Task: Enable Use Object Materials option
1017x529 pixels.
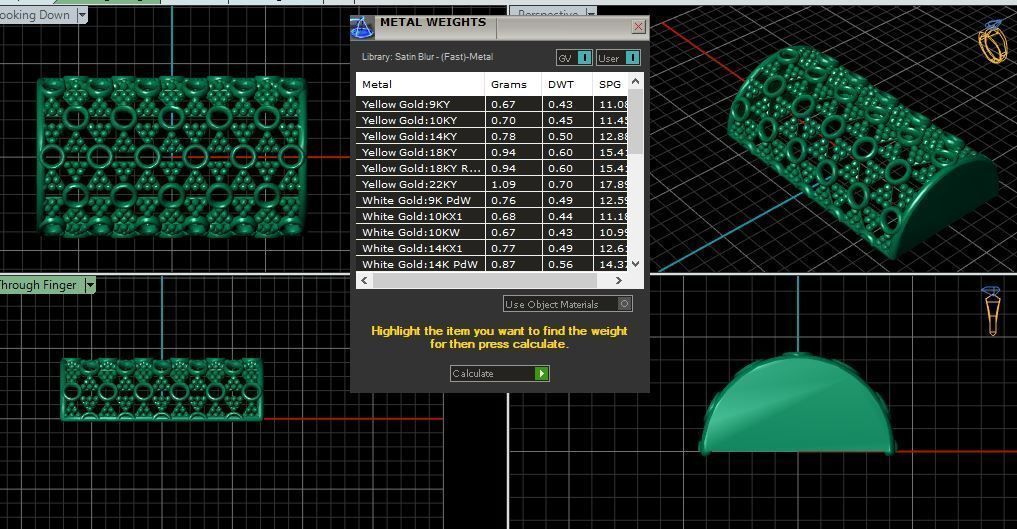Action: (568, 304)
